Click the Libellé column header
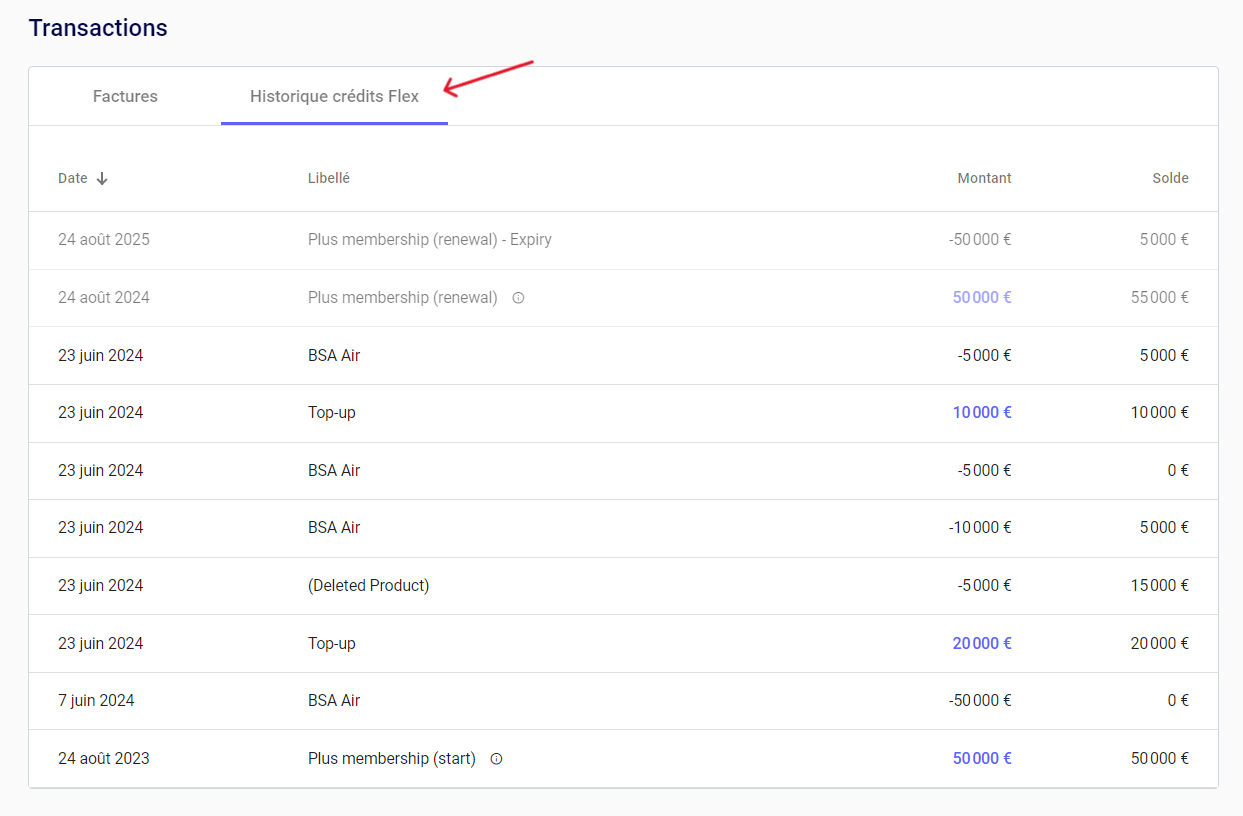This screenshot has height=816, width=1243. (x=328, y=179)
